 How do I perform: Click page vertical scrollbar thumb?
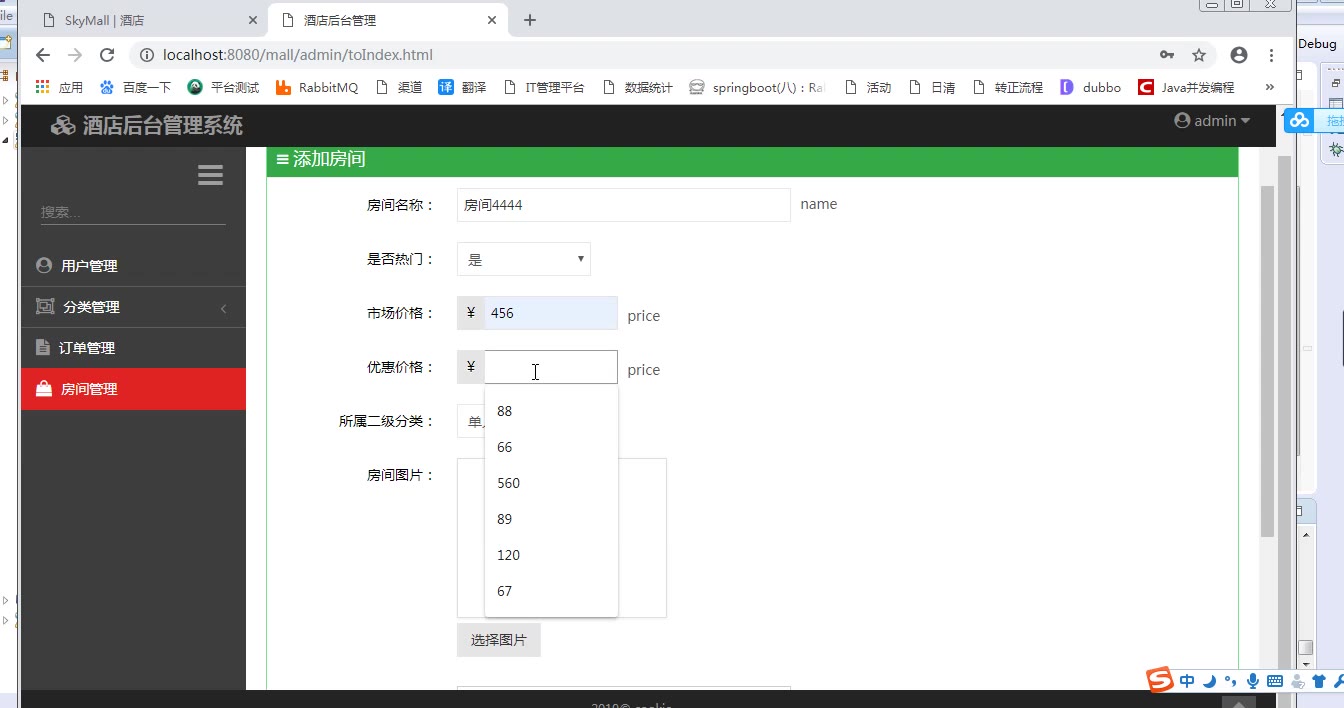[x=1267, y=360]
